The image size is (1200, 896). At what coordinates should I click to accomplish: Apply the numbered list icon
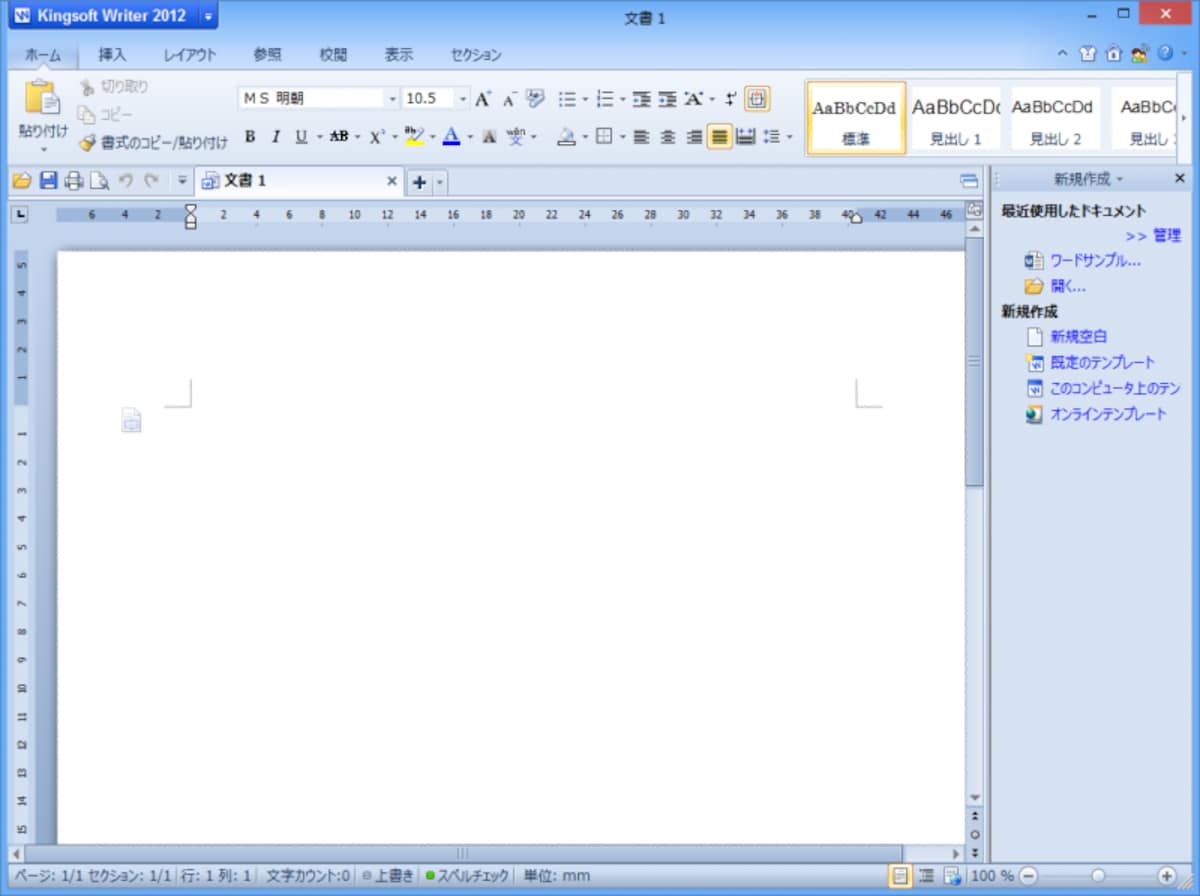coord(604,99)
